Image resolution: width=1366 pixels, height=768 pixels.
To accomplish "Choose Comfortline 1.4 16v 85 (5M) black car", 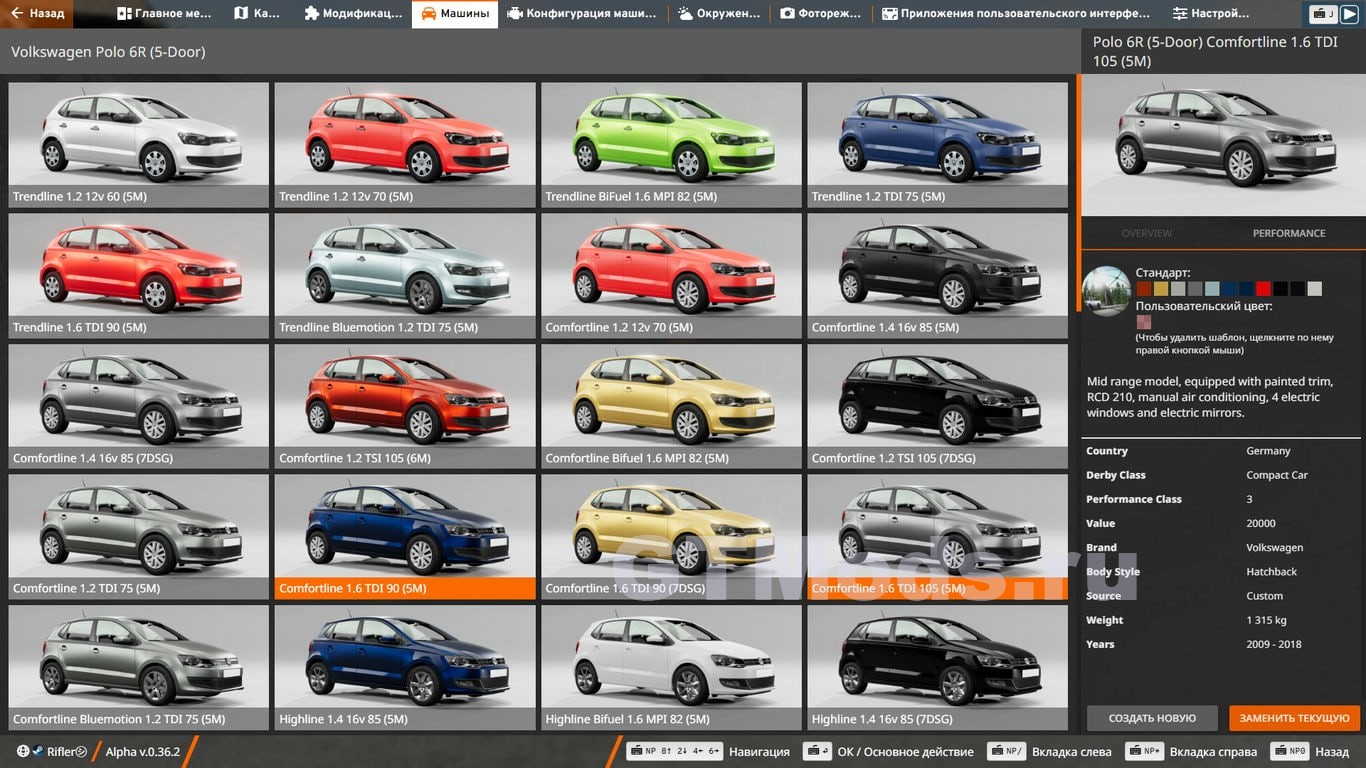I will (x=938, y=275).
